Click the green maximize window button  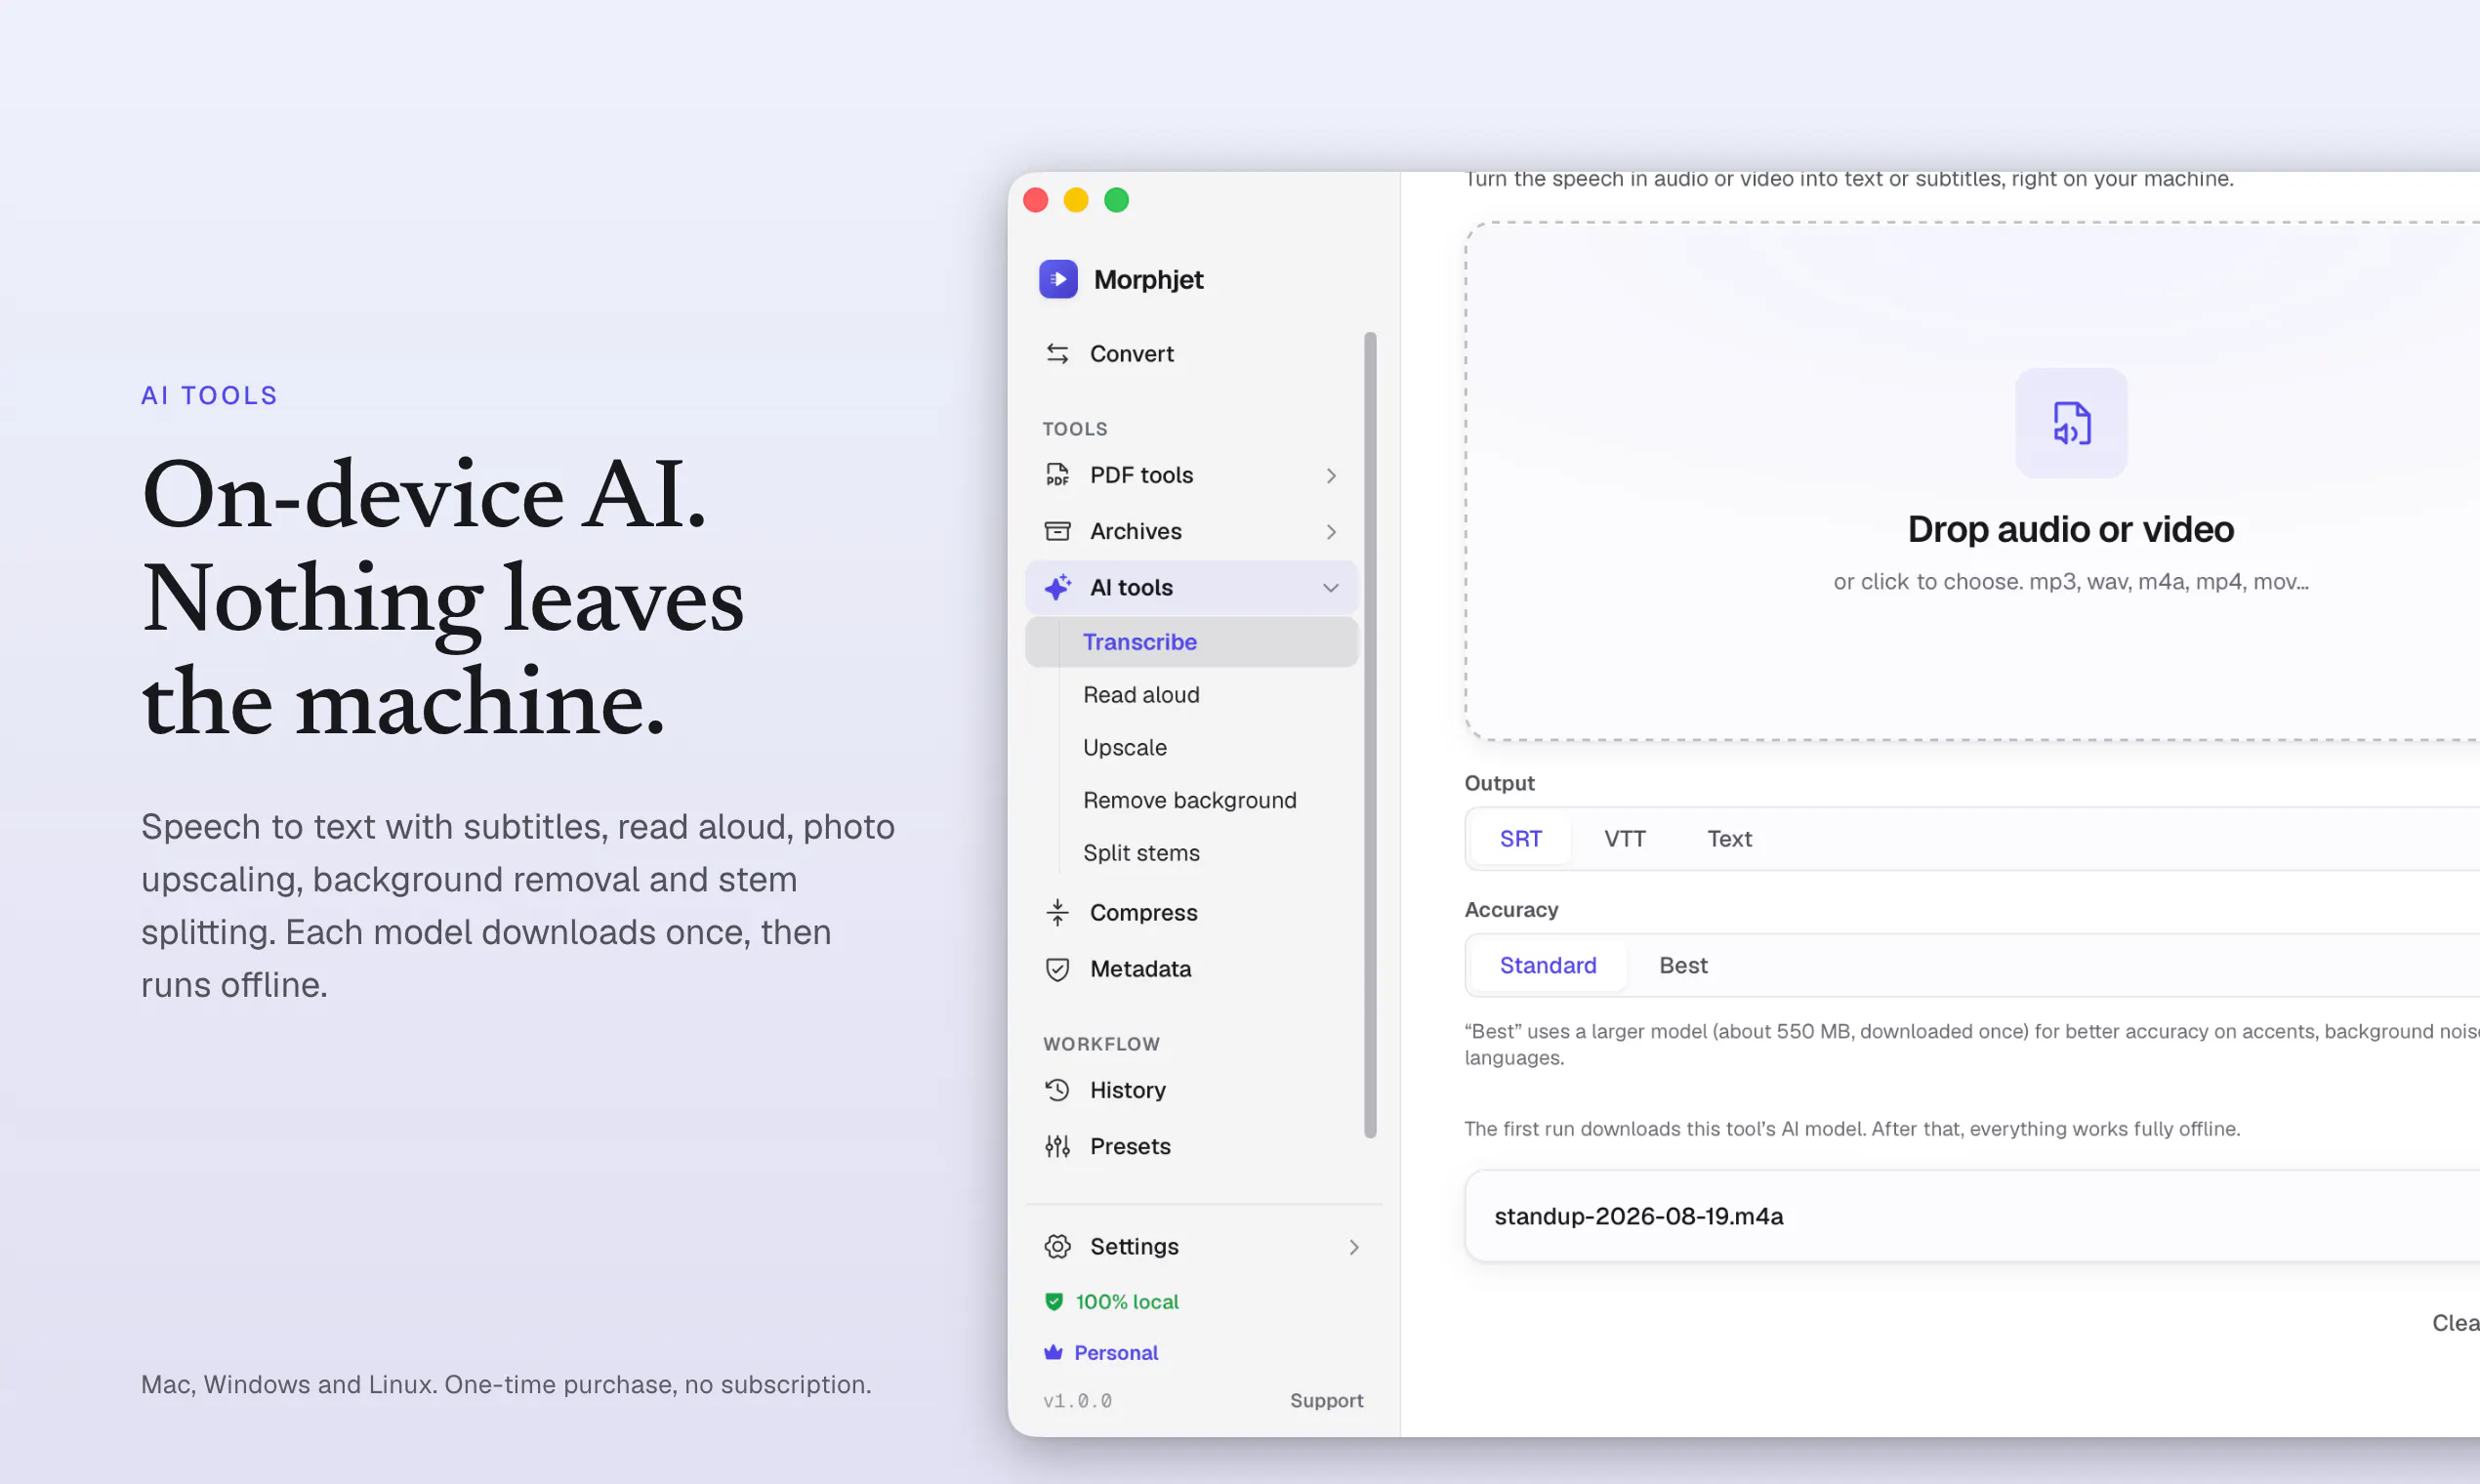pyautogui.click(x=1116, y=200)
